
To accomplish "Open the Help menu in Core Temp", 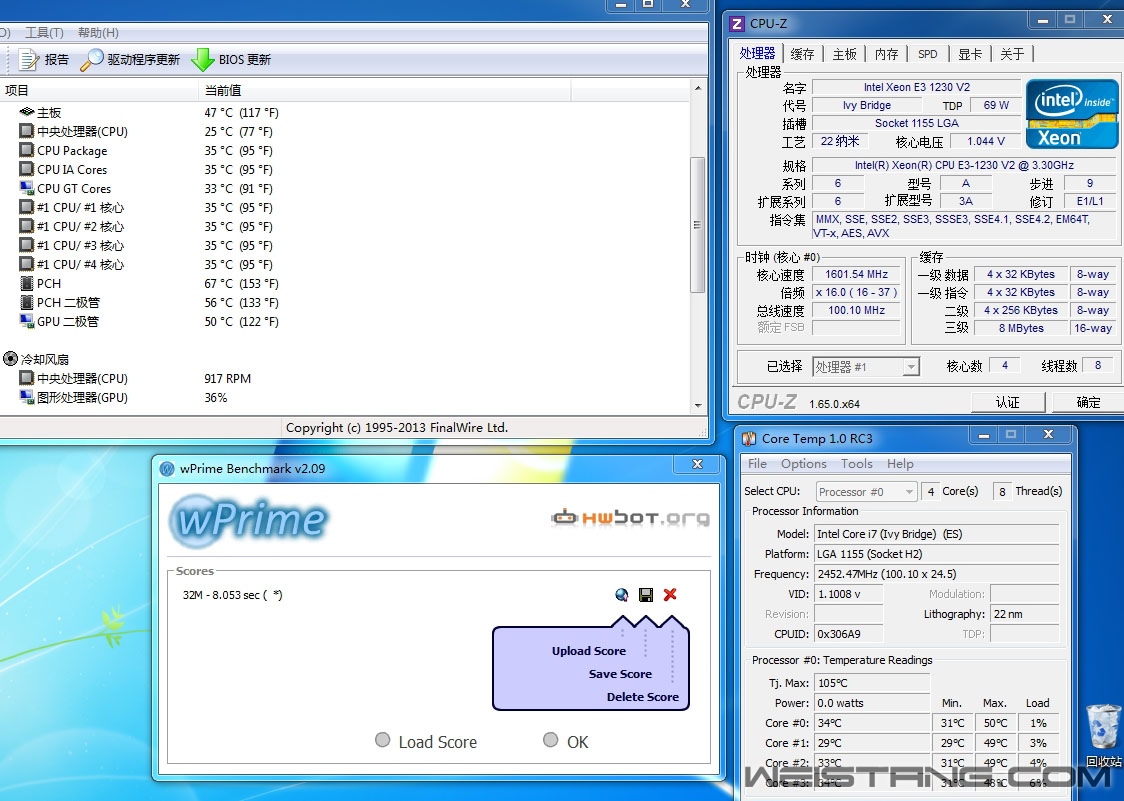I will pos(900,464).
